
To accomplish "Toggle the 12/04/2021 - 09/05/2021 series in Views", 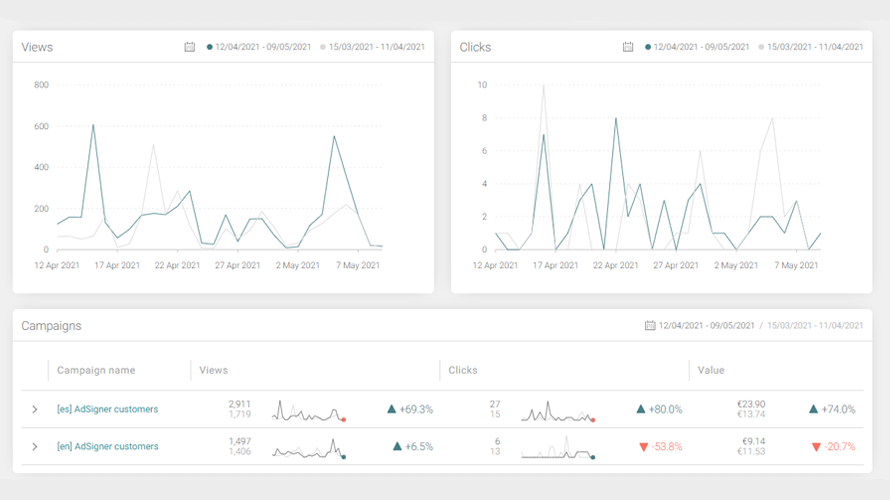I will tap(259, 47).
